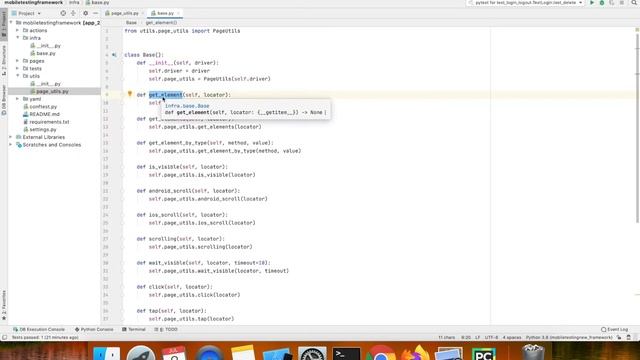
Task: Collapse the infra folder
Action: (x=18, y=38)
